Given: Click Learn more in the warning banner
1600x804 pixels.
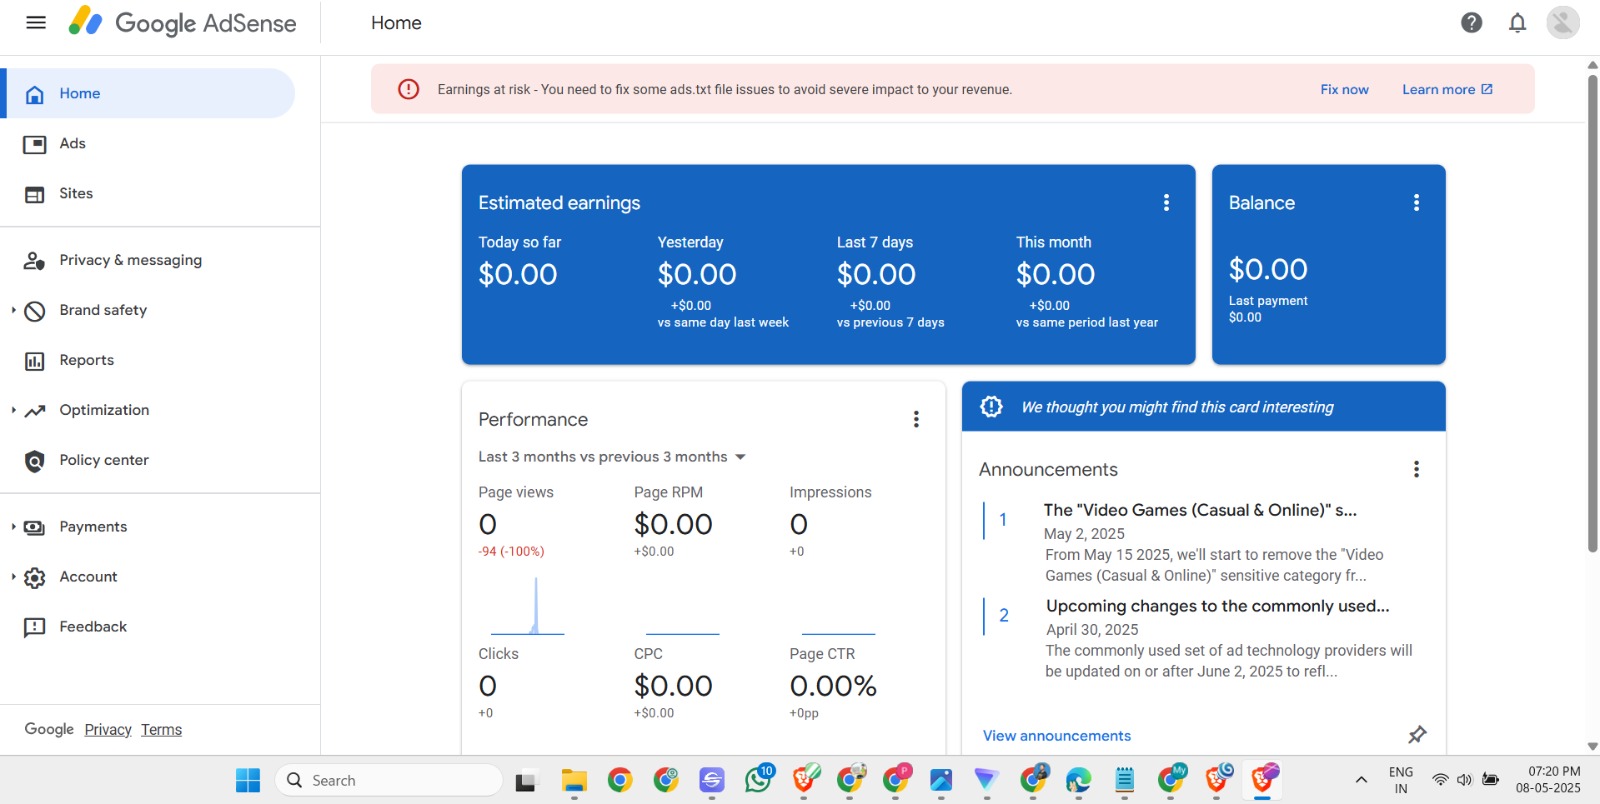Looking at the screenshot, I should point(1447,89).
